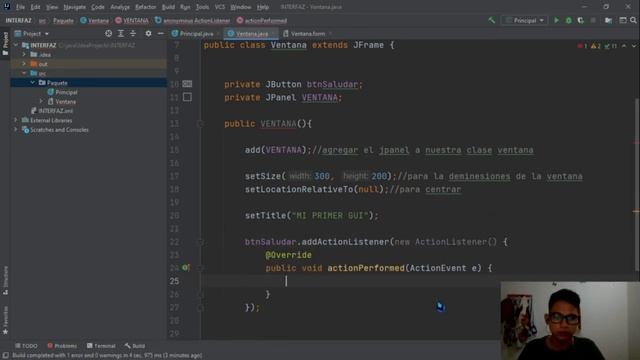Toggle the Project side tool button
The width and height of the screenshot is (640, 360).
point(5,44)
